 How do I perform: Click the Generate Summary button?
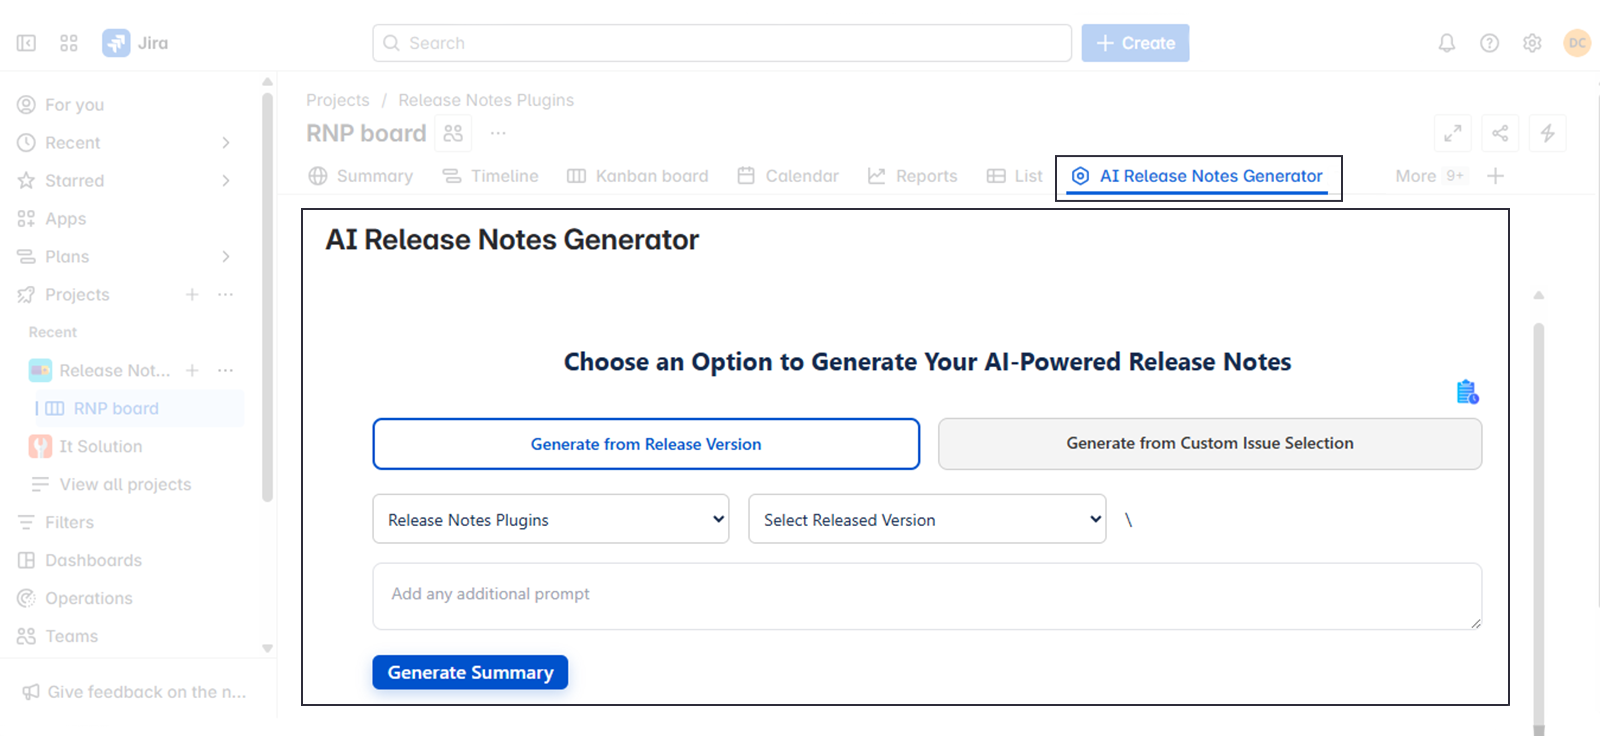click(x=470, y=672)
